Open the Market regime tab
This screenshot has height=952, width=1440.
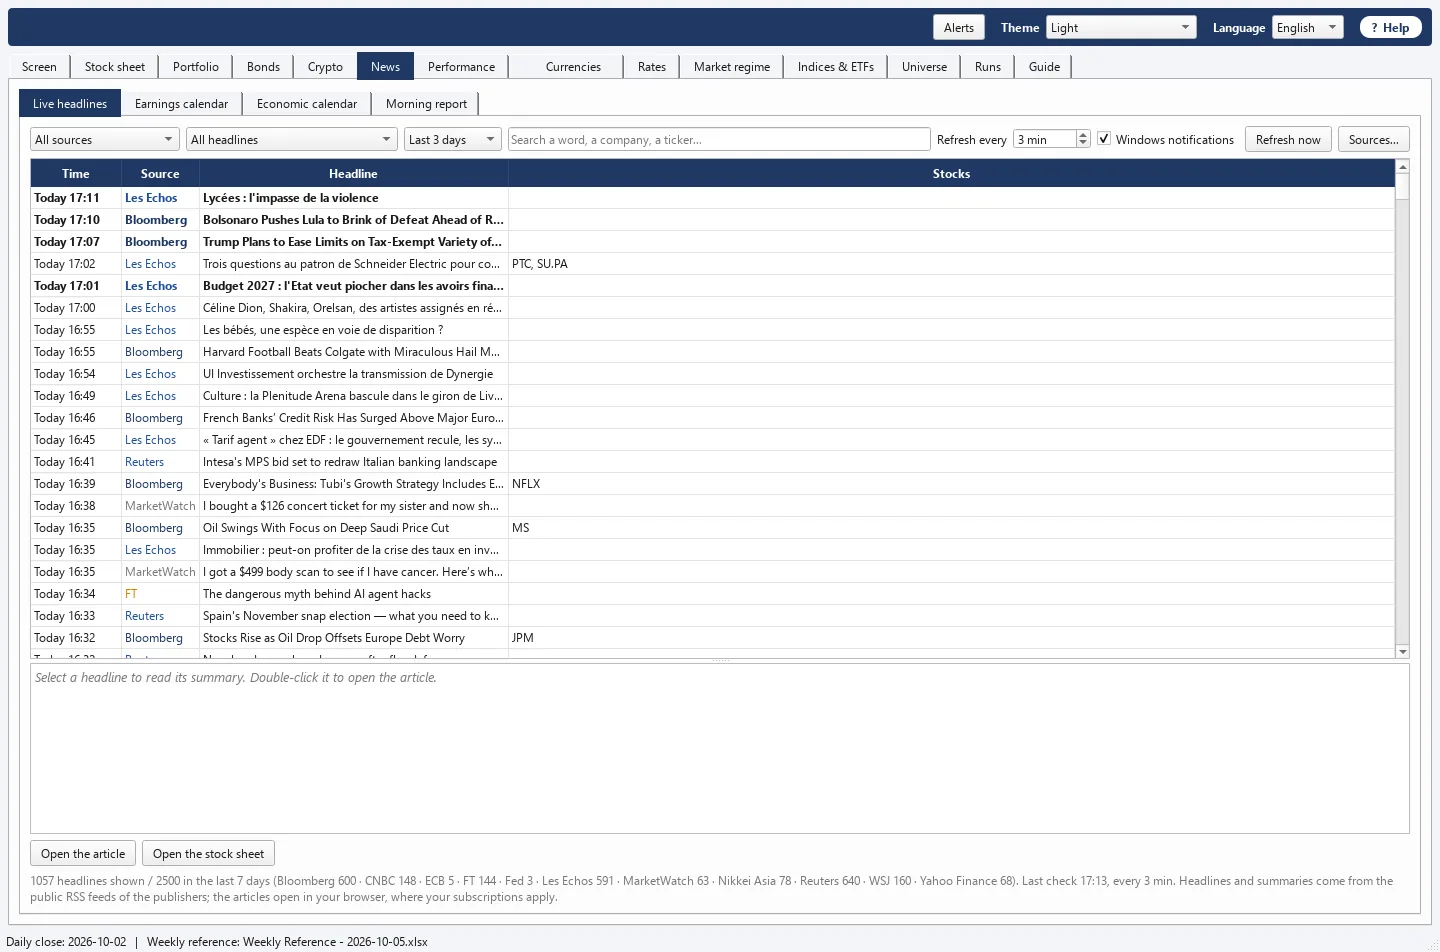coord(732,67)
